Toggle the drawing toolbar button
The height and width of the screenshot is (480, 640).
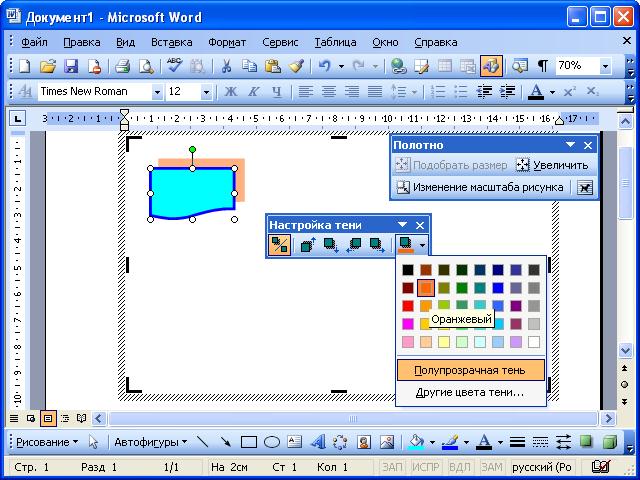(x=491, y=66)
